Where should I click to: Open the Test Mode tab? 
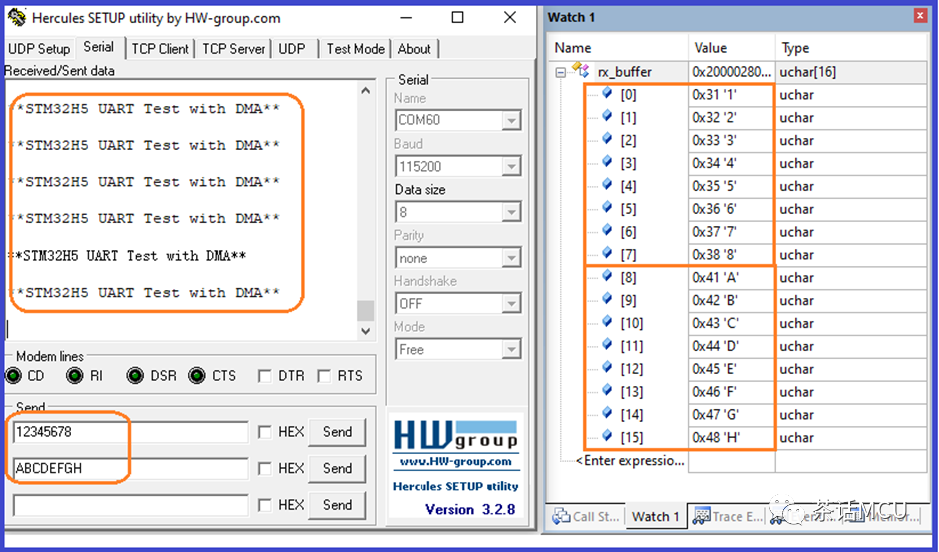(x=356, y=48)
